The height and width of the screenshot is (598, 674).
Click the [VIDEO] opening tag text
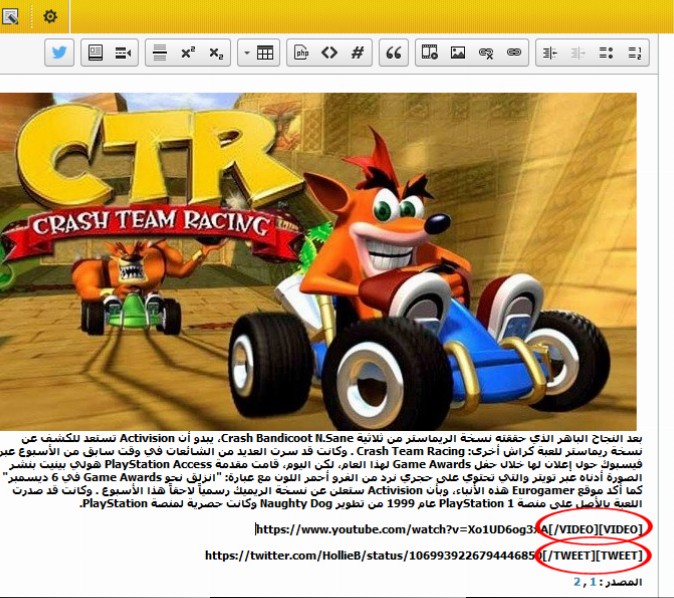point(621,529)
